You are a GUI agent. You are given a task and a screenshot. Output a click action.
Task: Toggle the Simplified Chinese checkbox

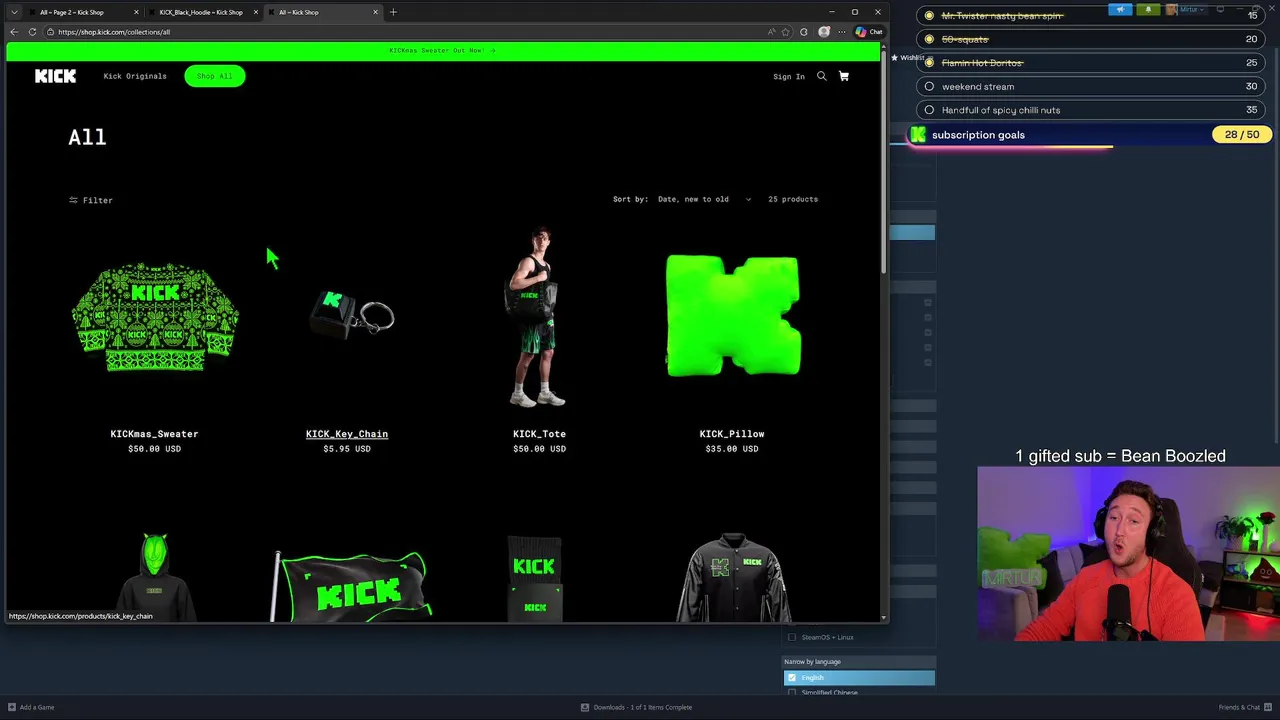tap(792, 692)
